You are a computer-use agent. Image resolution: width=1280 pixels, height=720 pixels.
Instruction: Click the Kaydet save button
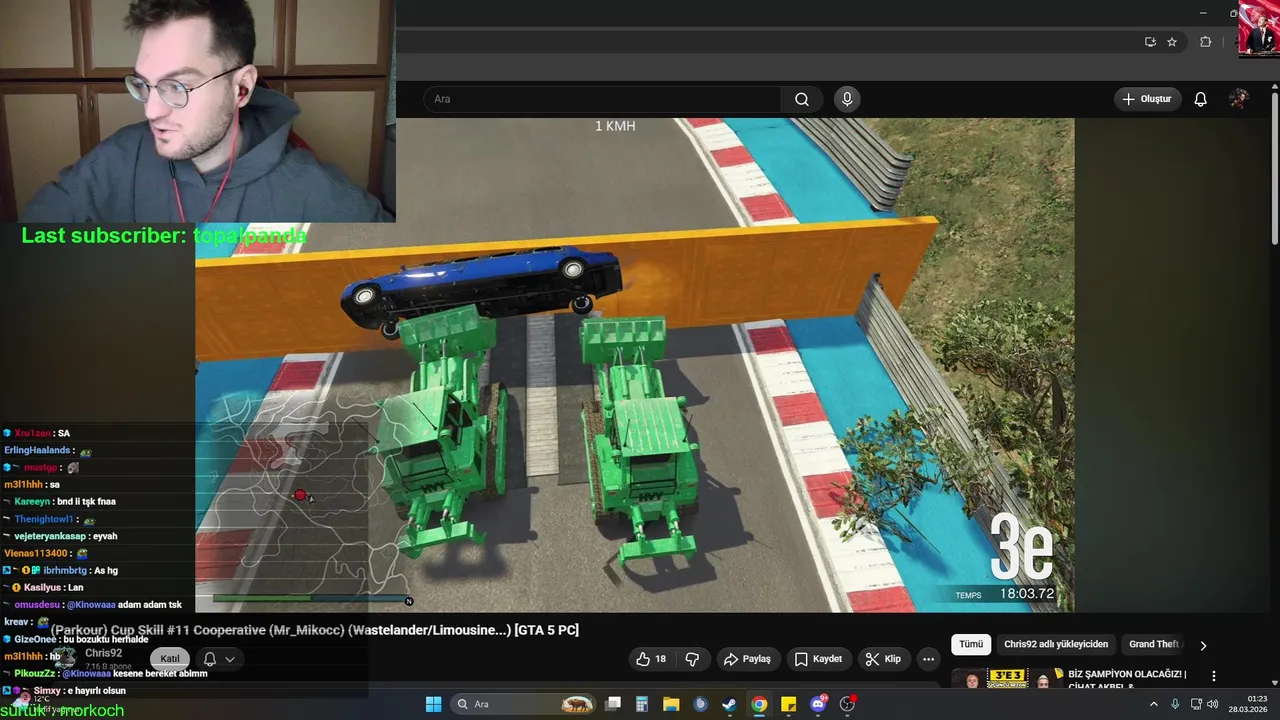[818, 659]
